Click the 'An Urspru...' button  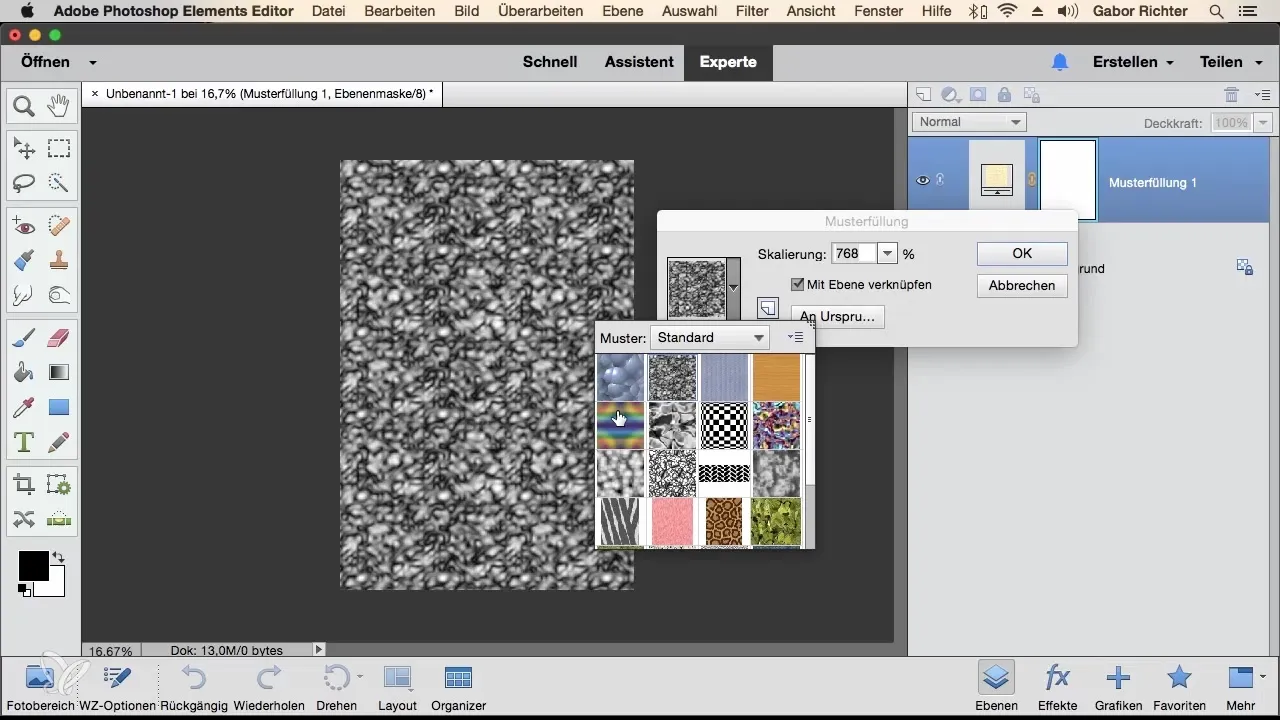coord(837,317)
